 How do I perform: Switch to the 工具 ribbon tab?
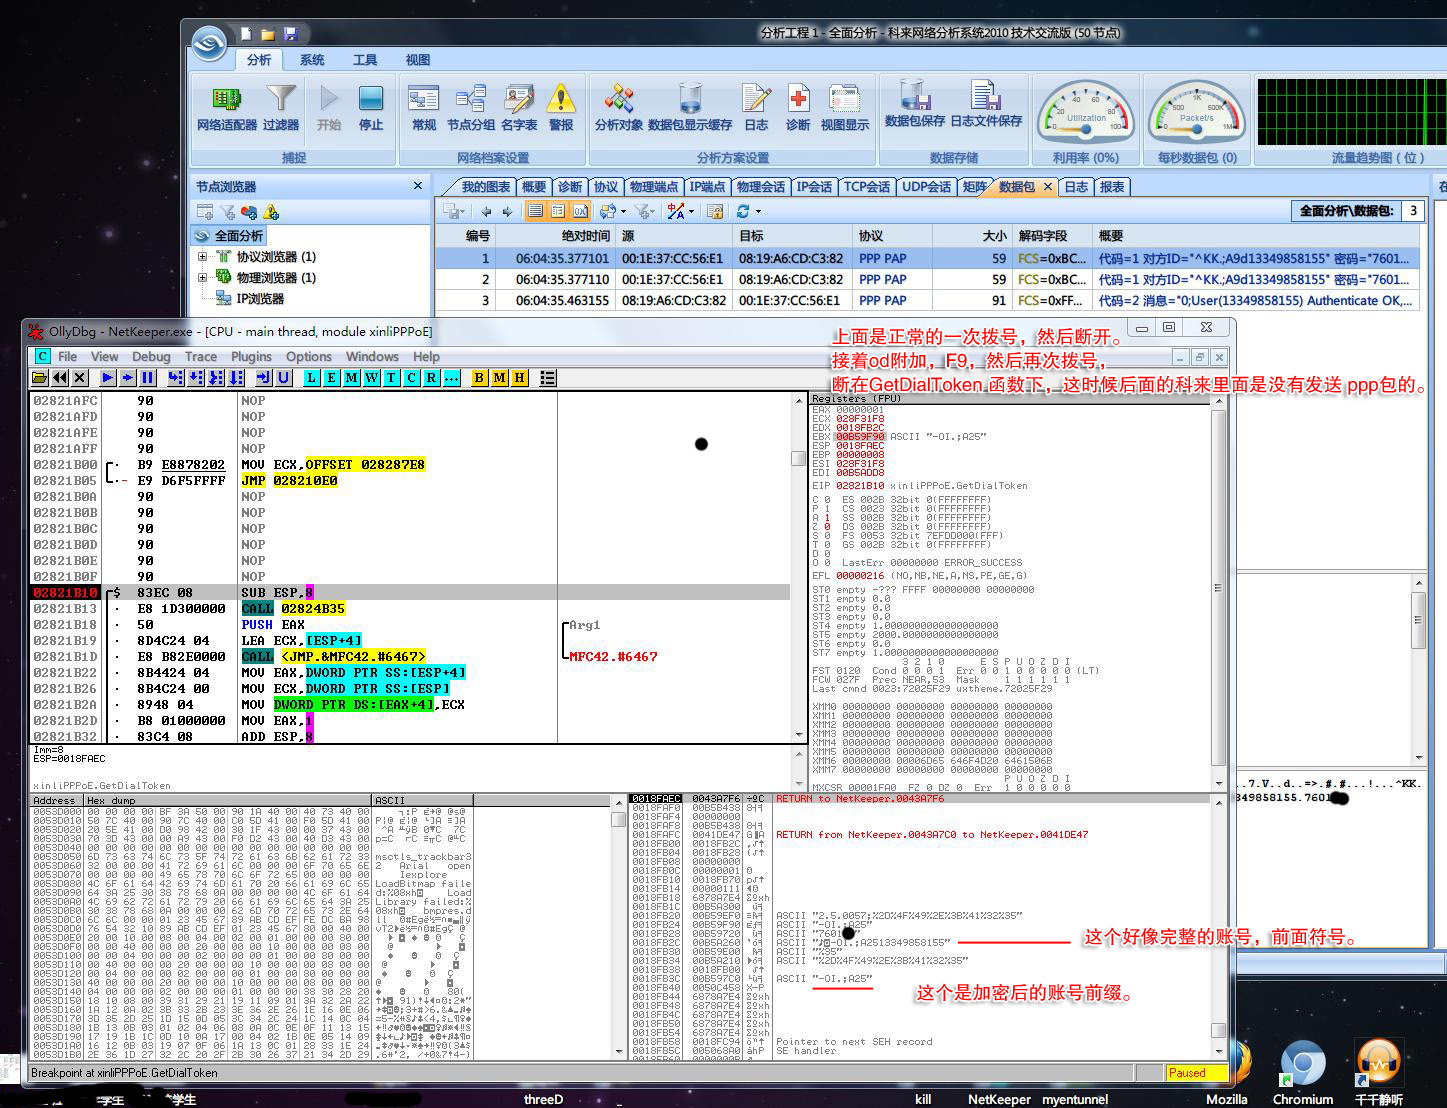pos(365,60)
